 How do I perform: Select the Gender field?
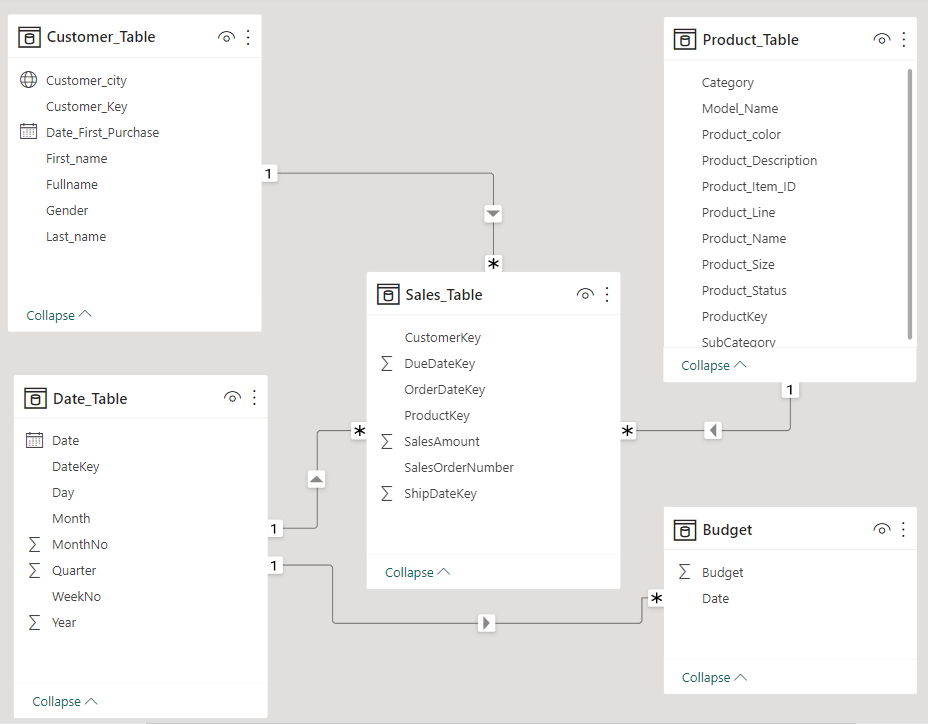click(67, 211)
